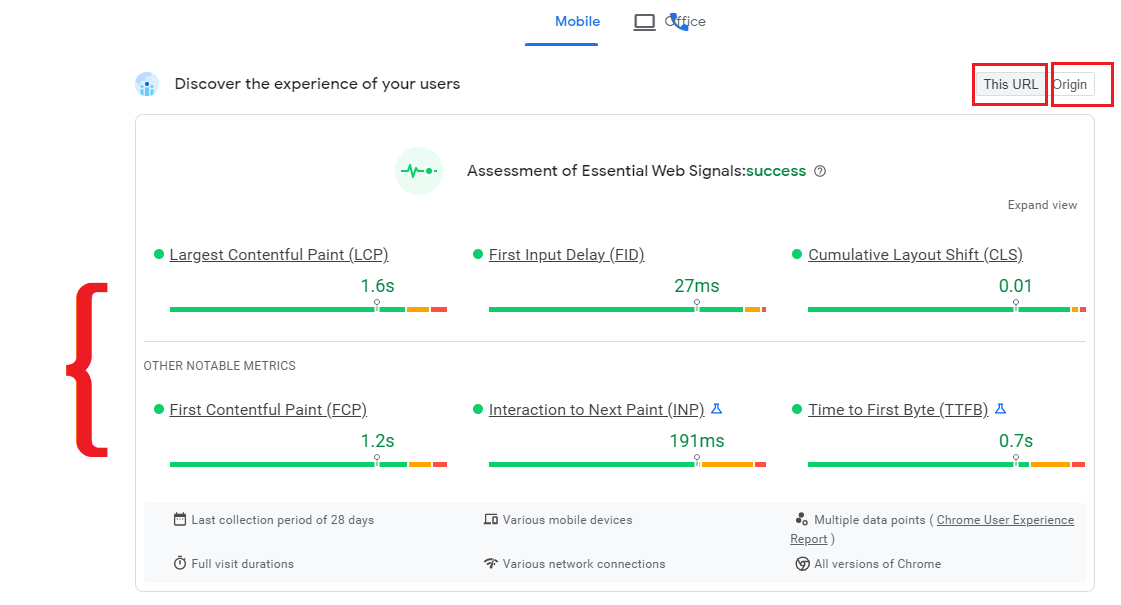This screenshot has width=1121, height=605.
Task: Click the green success status text
Action: tap(776, 171)
